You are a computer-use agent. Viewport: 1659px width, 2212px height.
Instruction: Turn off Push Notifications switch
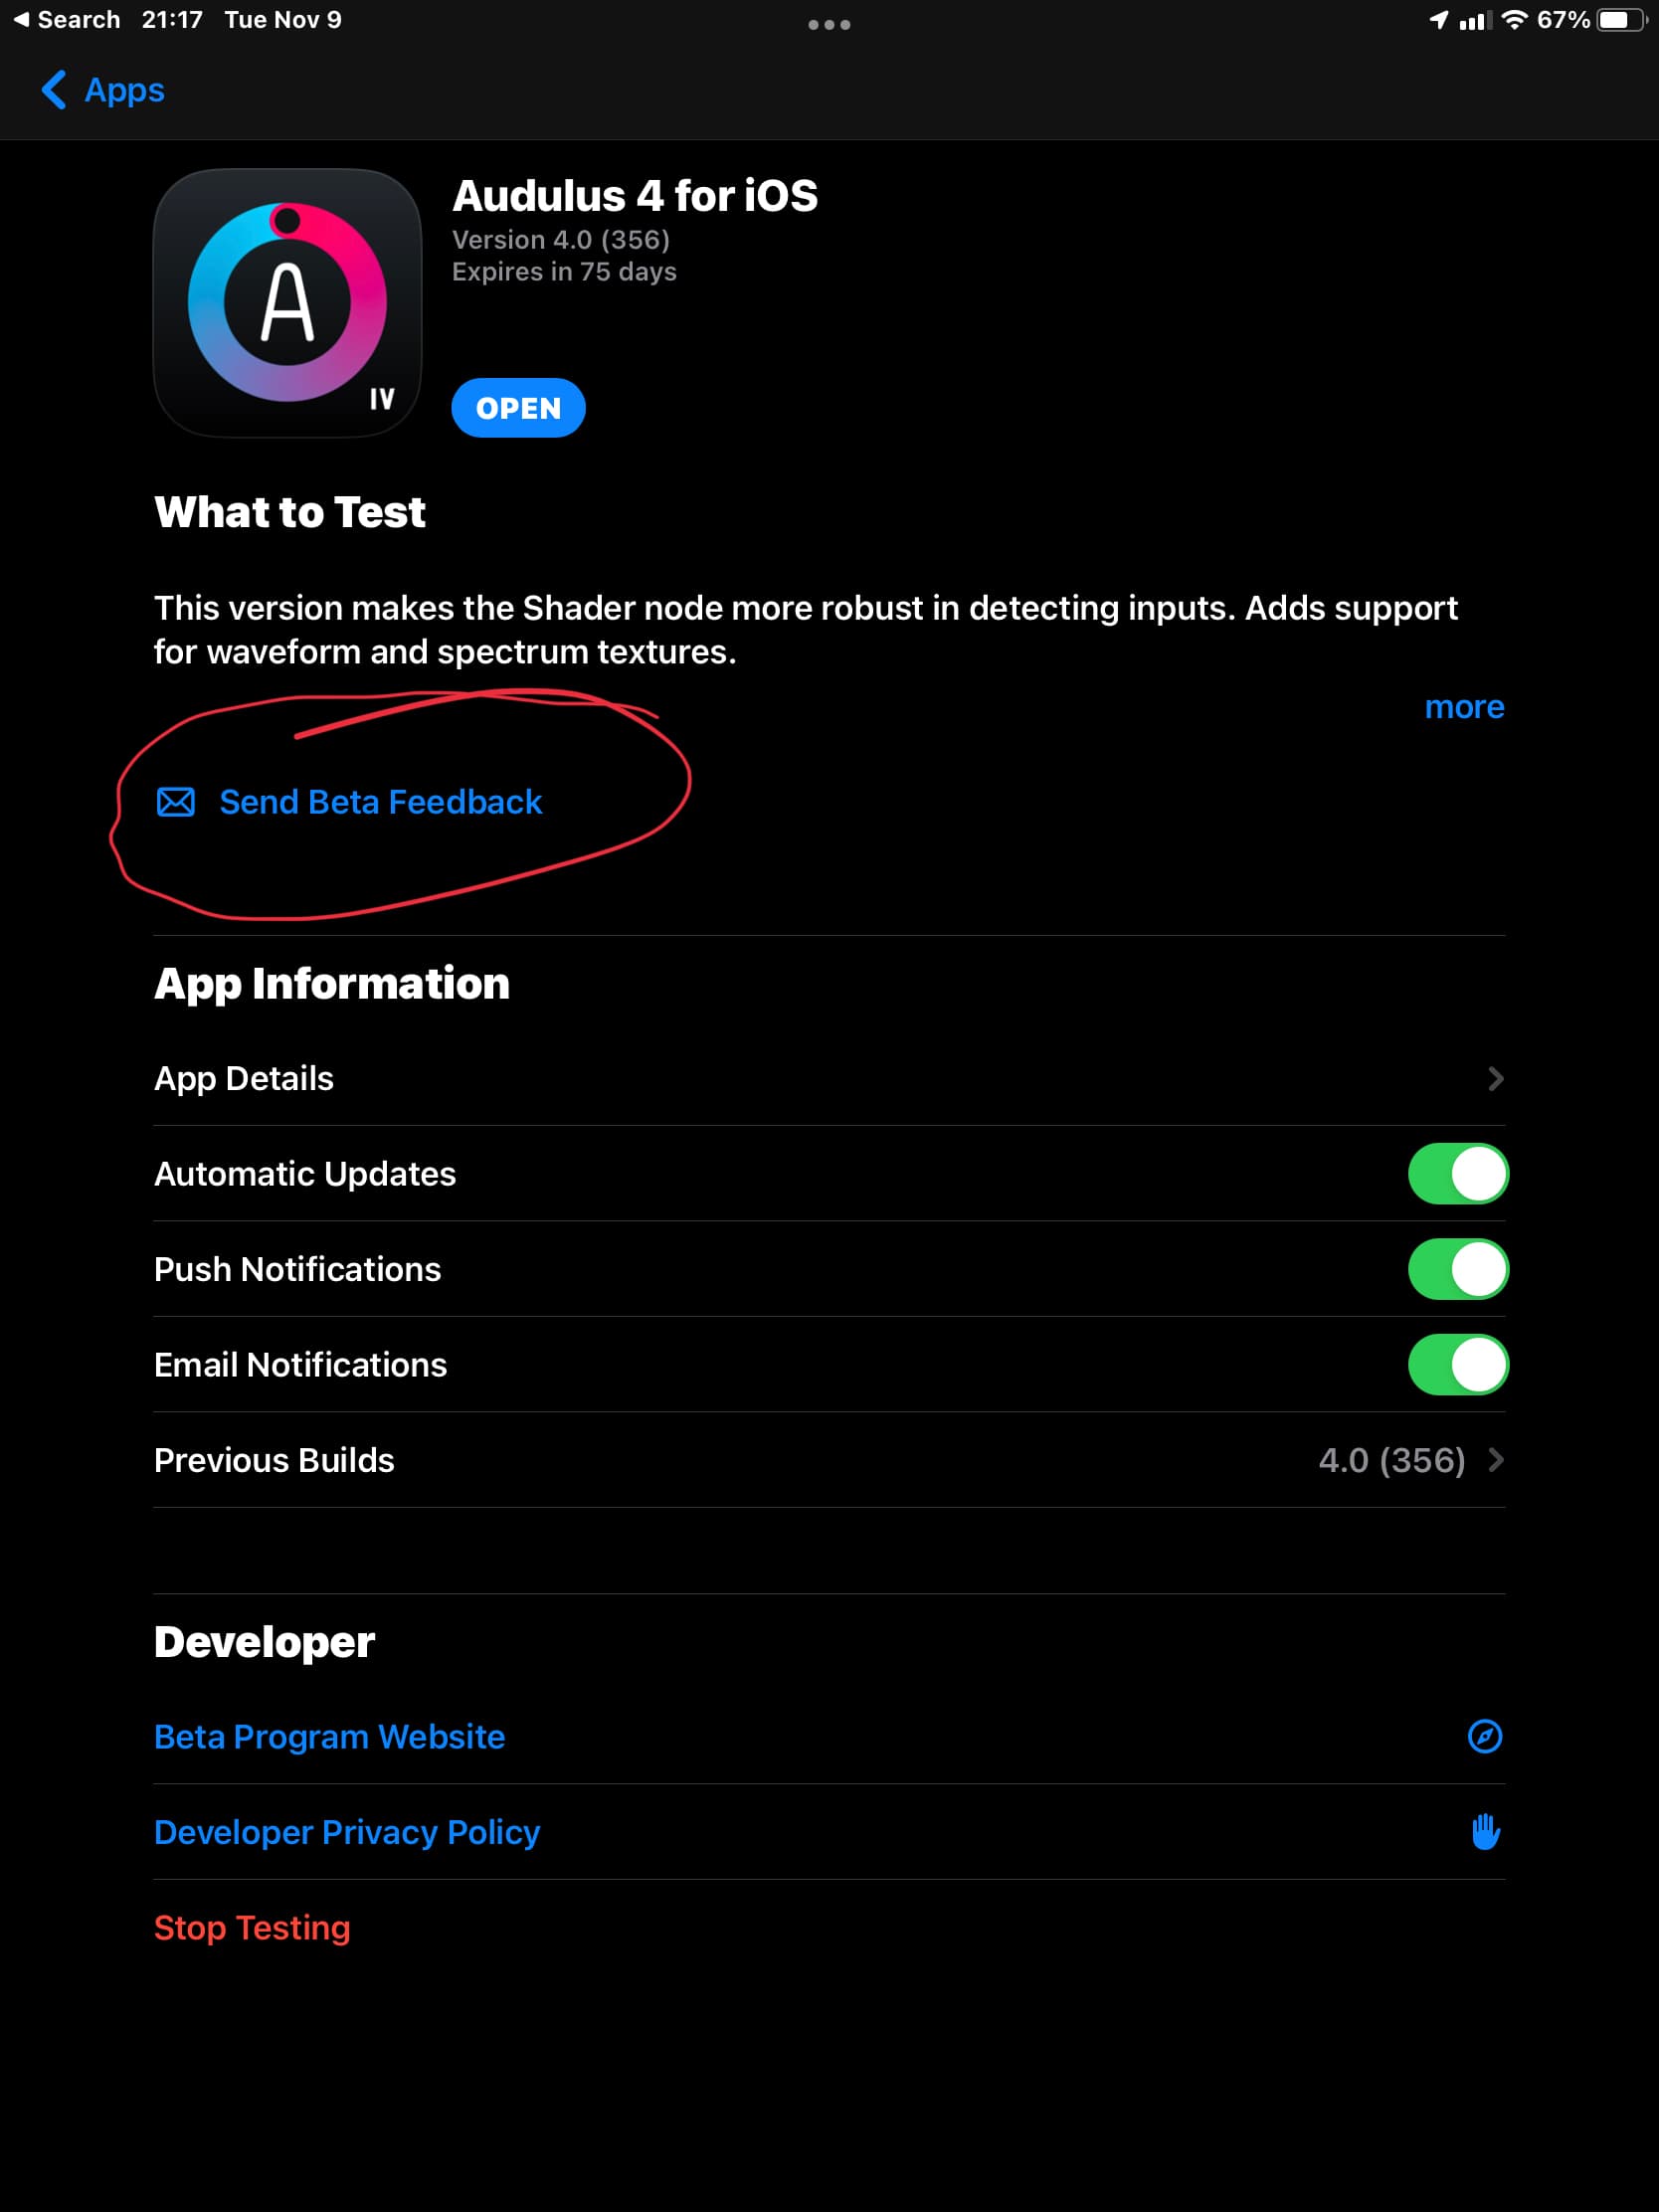click(x=1457, y=1269)
